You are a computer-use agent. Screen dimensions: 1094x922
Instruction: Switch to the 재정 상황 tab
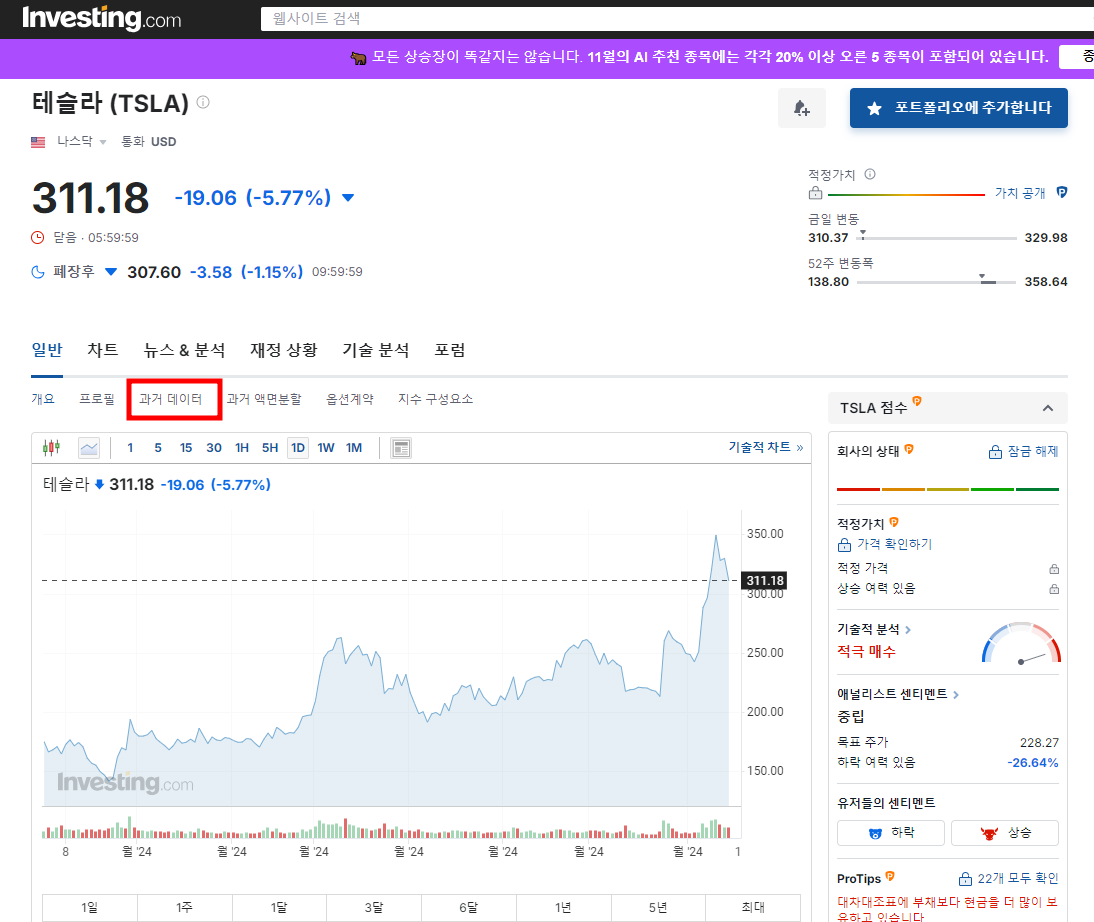point(284,350)
